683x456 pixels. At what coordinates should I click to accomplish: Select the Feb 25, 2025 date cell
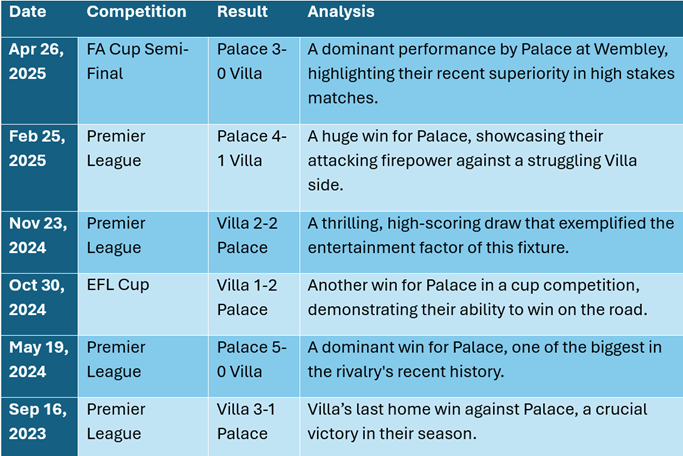point(39,168)
